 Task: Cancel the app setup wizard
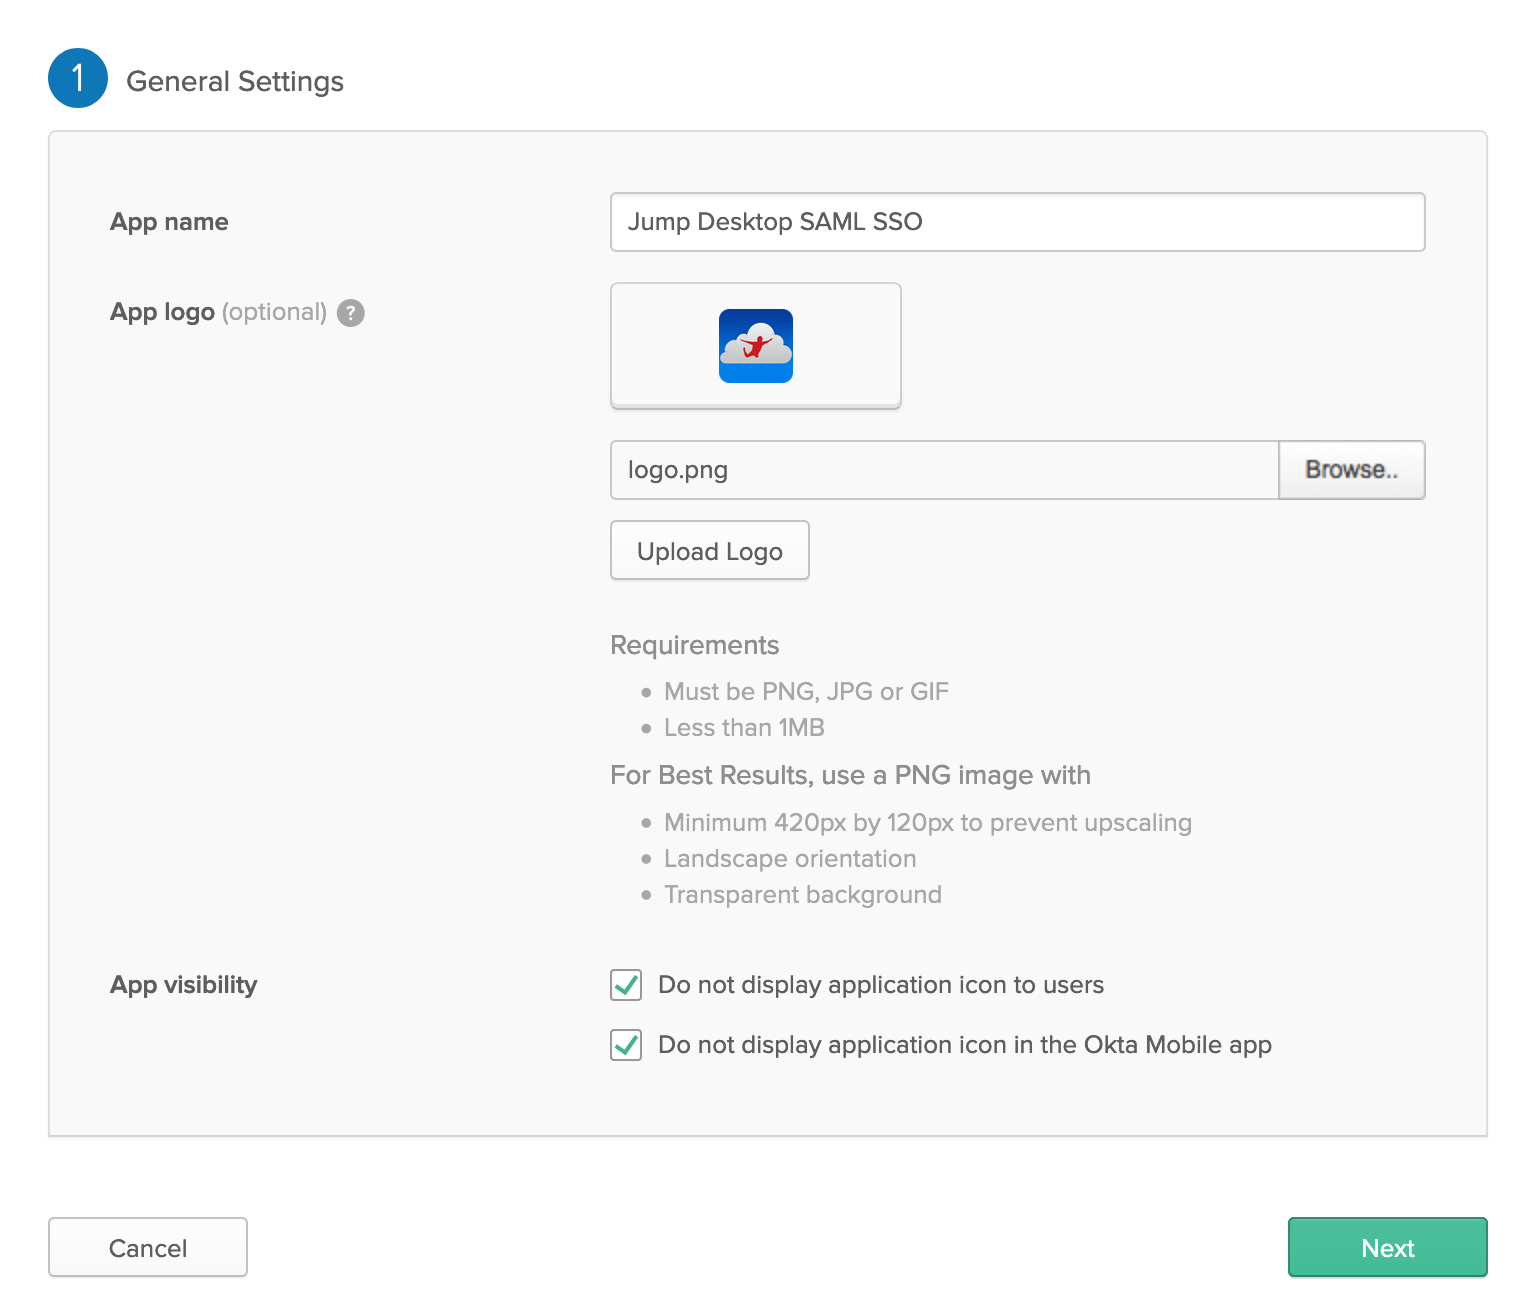coord(148,1247)
